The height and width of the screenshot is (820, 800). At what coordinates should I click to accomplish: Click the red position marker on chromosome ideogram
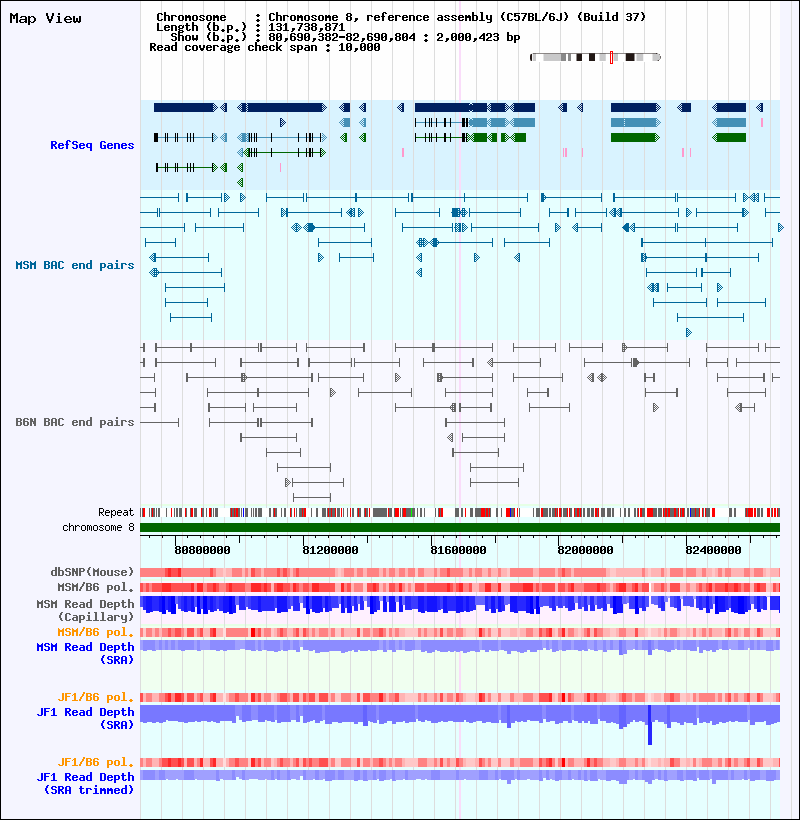[611, 58]
